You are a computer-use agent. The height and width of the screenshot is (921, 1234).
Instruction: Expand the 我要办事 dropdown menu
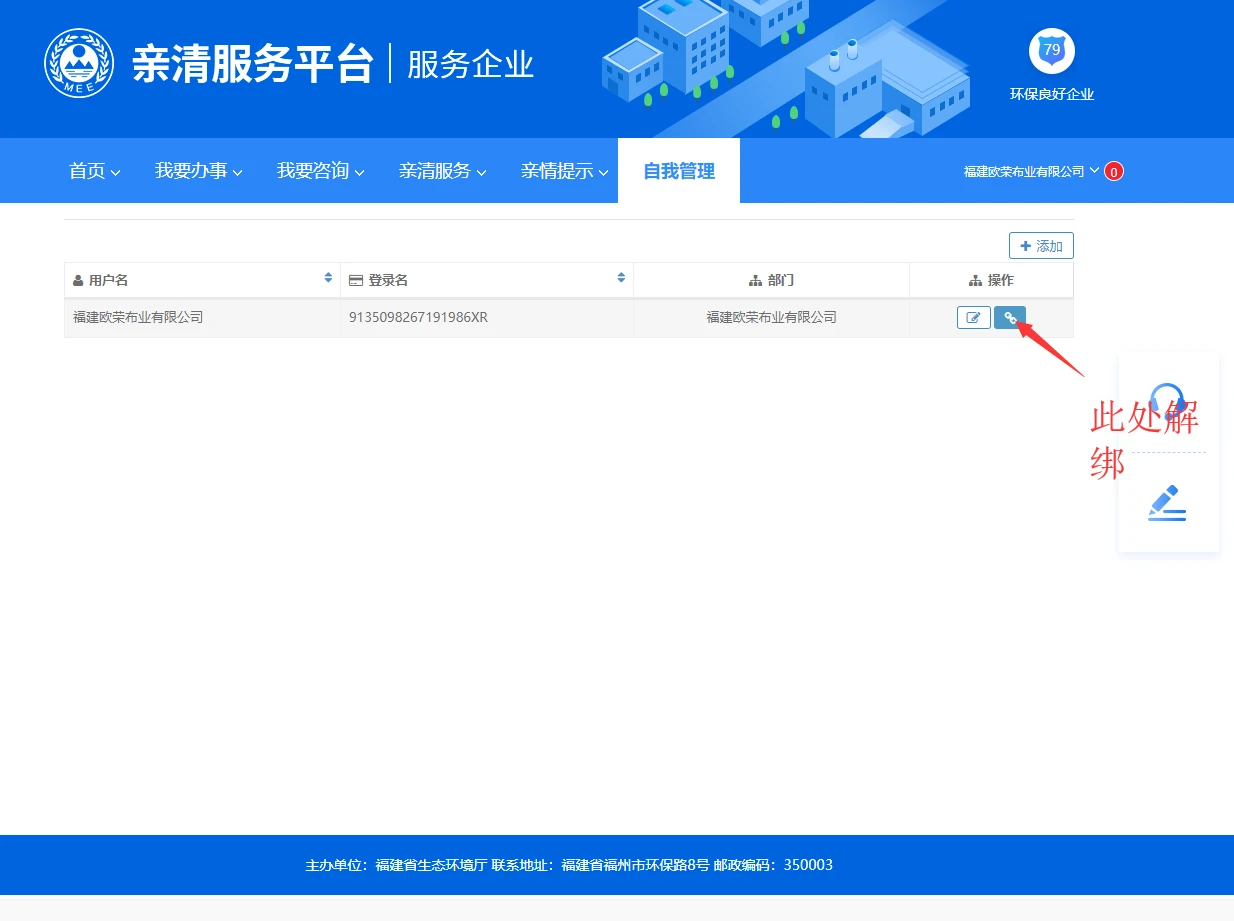[198, 171]
